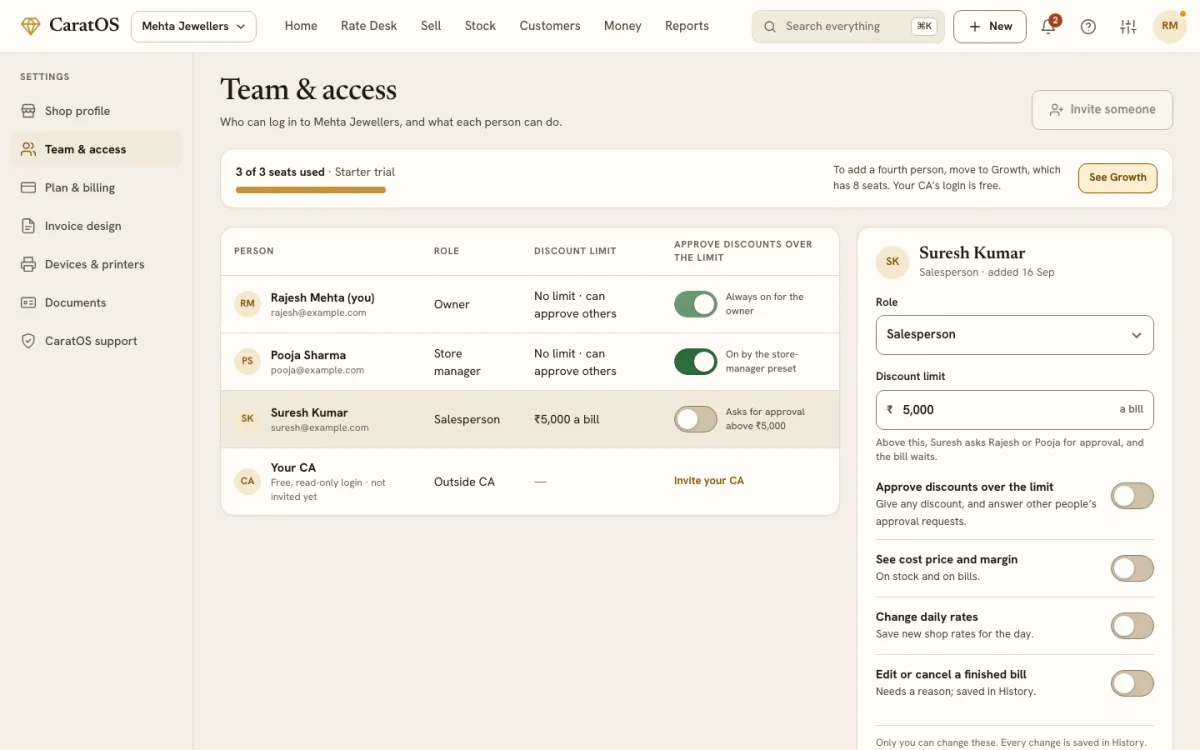
Task: Click the Shop profile store icon
Action: coord(28,111)
